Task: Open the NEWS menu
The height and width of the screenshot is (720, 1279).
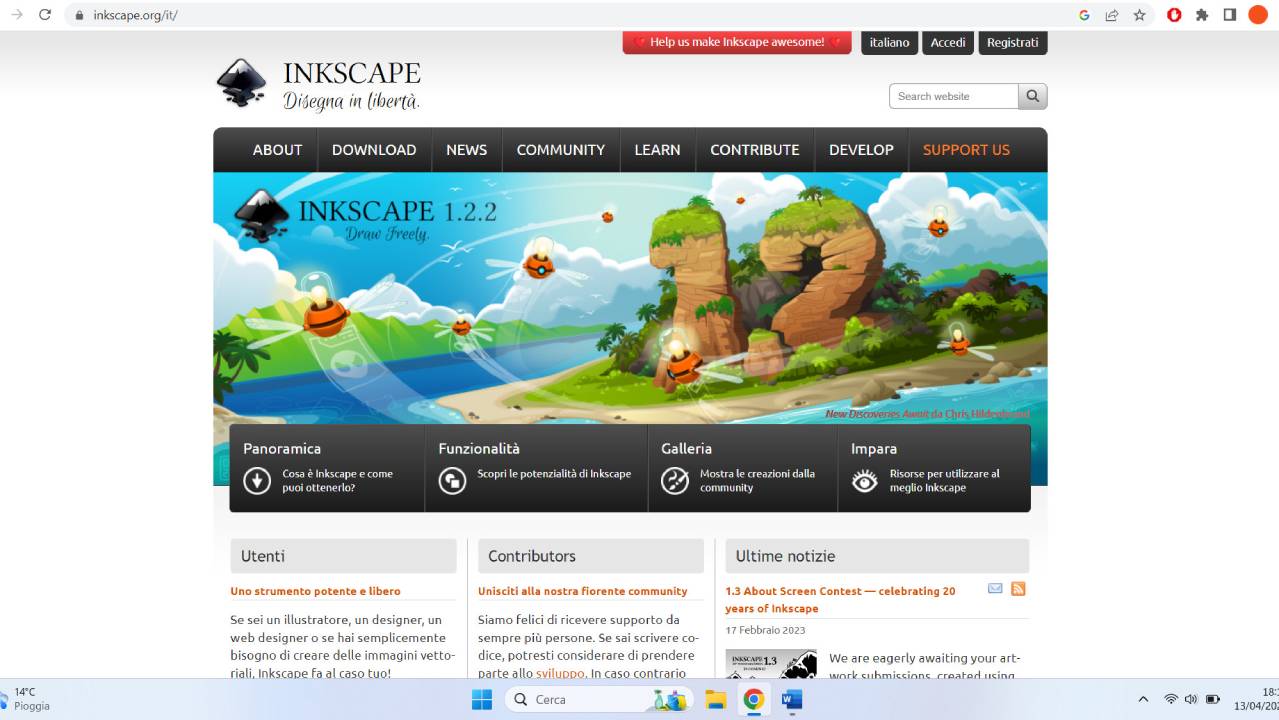Action: (x=466, y=150)
